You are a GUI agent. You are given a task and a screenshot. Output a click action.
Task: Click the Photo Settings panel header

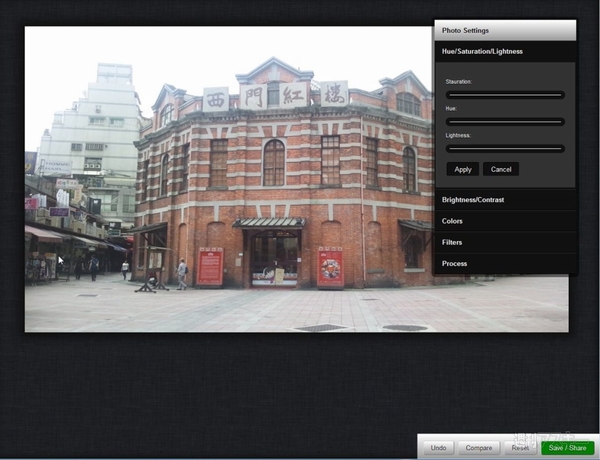coord(505,30)
